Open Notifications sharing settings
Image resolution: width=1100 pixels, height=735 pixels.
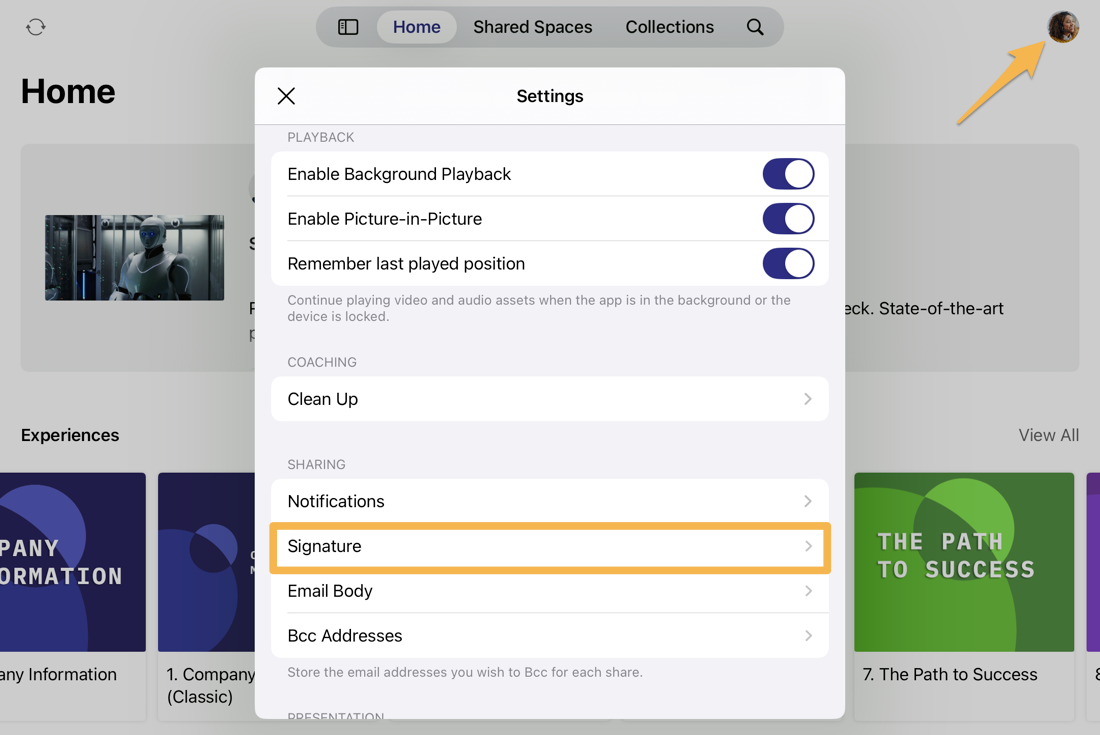pyautogui.click(x=549, y=501)
